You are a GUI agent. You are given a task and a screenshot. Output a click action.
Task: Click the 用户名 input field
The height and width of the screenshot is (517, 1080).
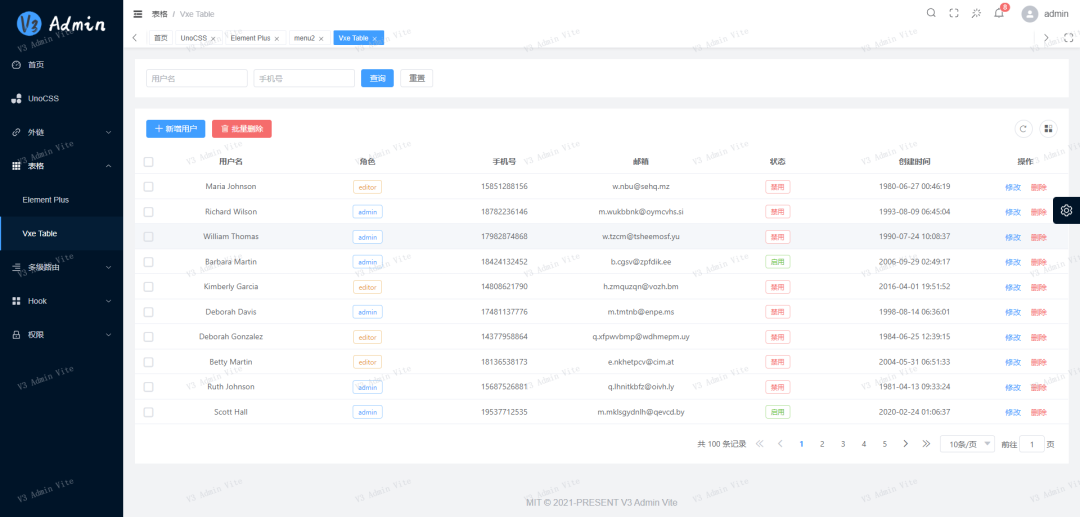[x=196, y=78]
